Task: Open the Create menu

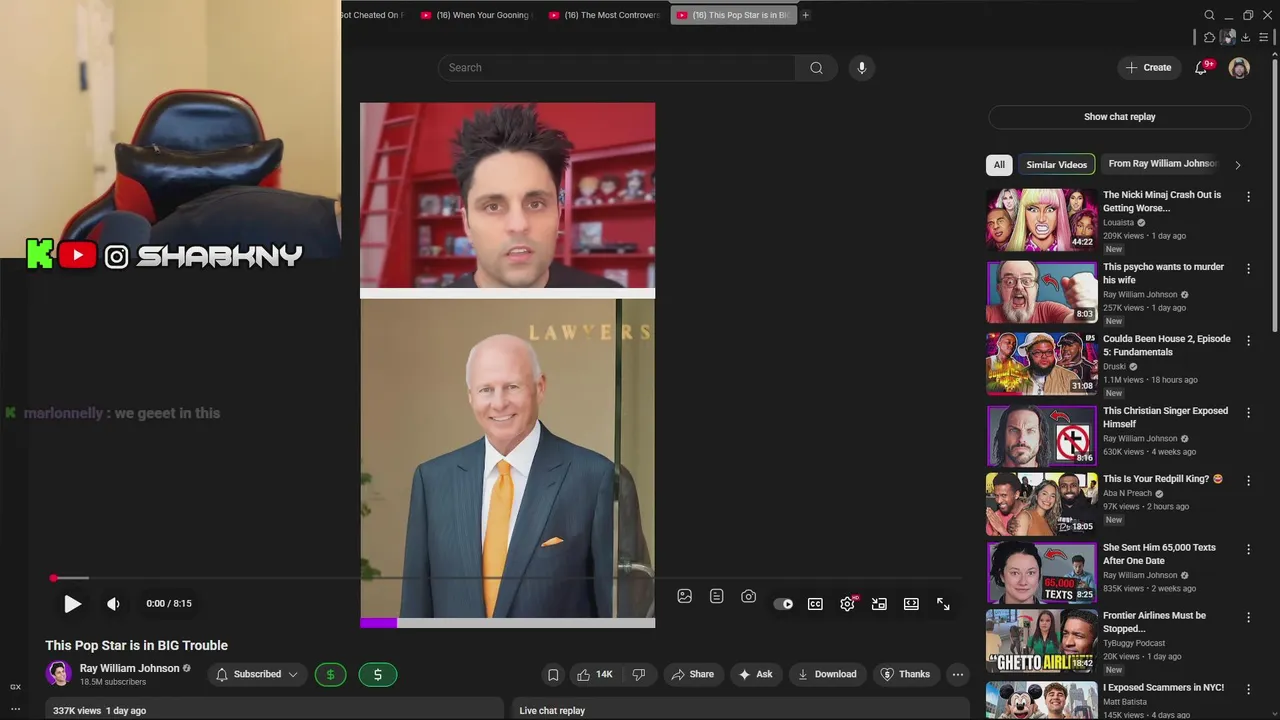Action: point(1148,68)
